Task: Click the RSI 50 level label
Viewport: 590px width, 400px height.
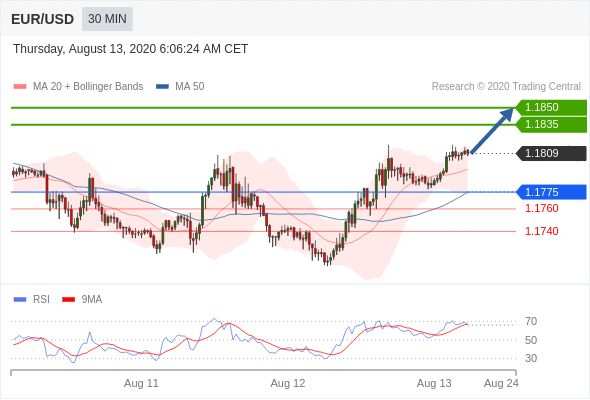Action: (x=531, y=340)
